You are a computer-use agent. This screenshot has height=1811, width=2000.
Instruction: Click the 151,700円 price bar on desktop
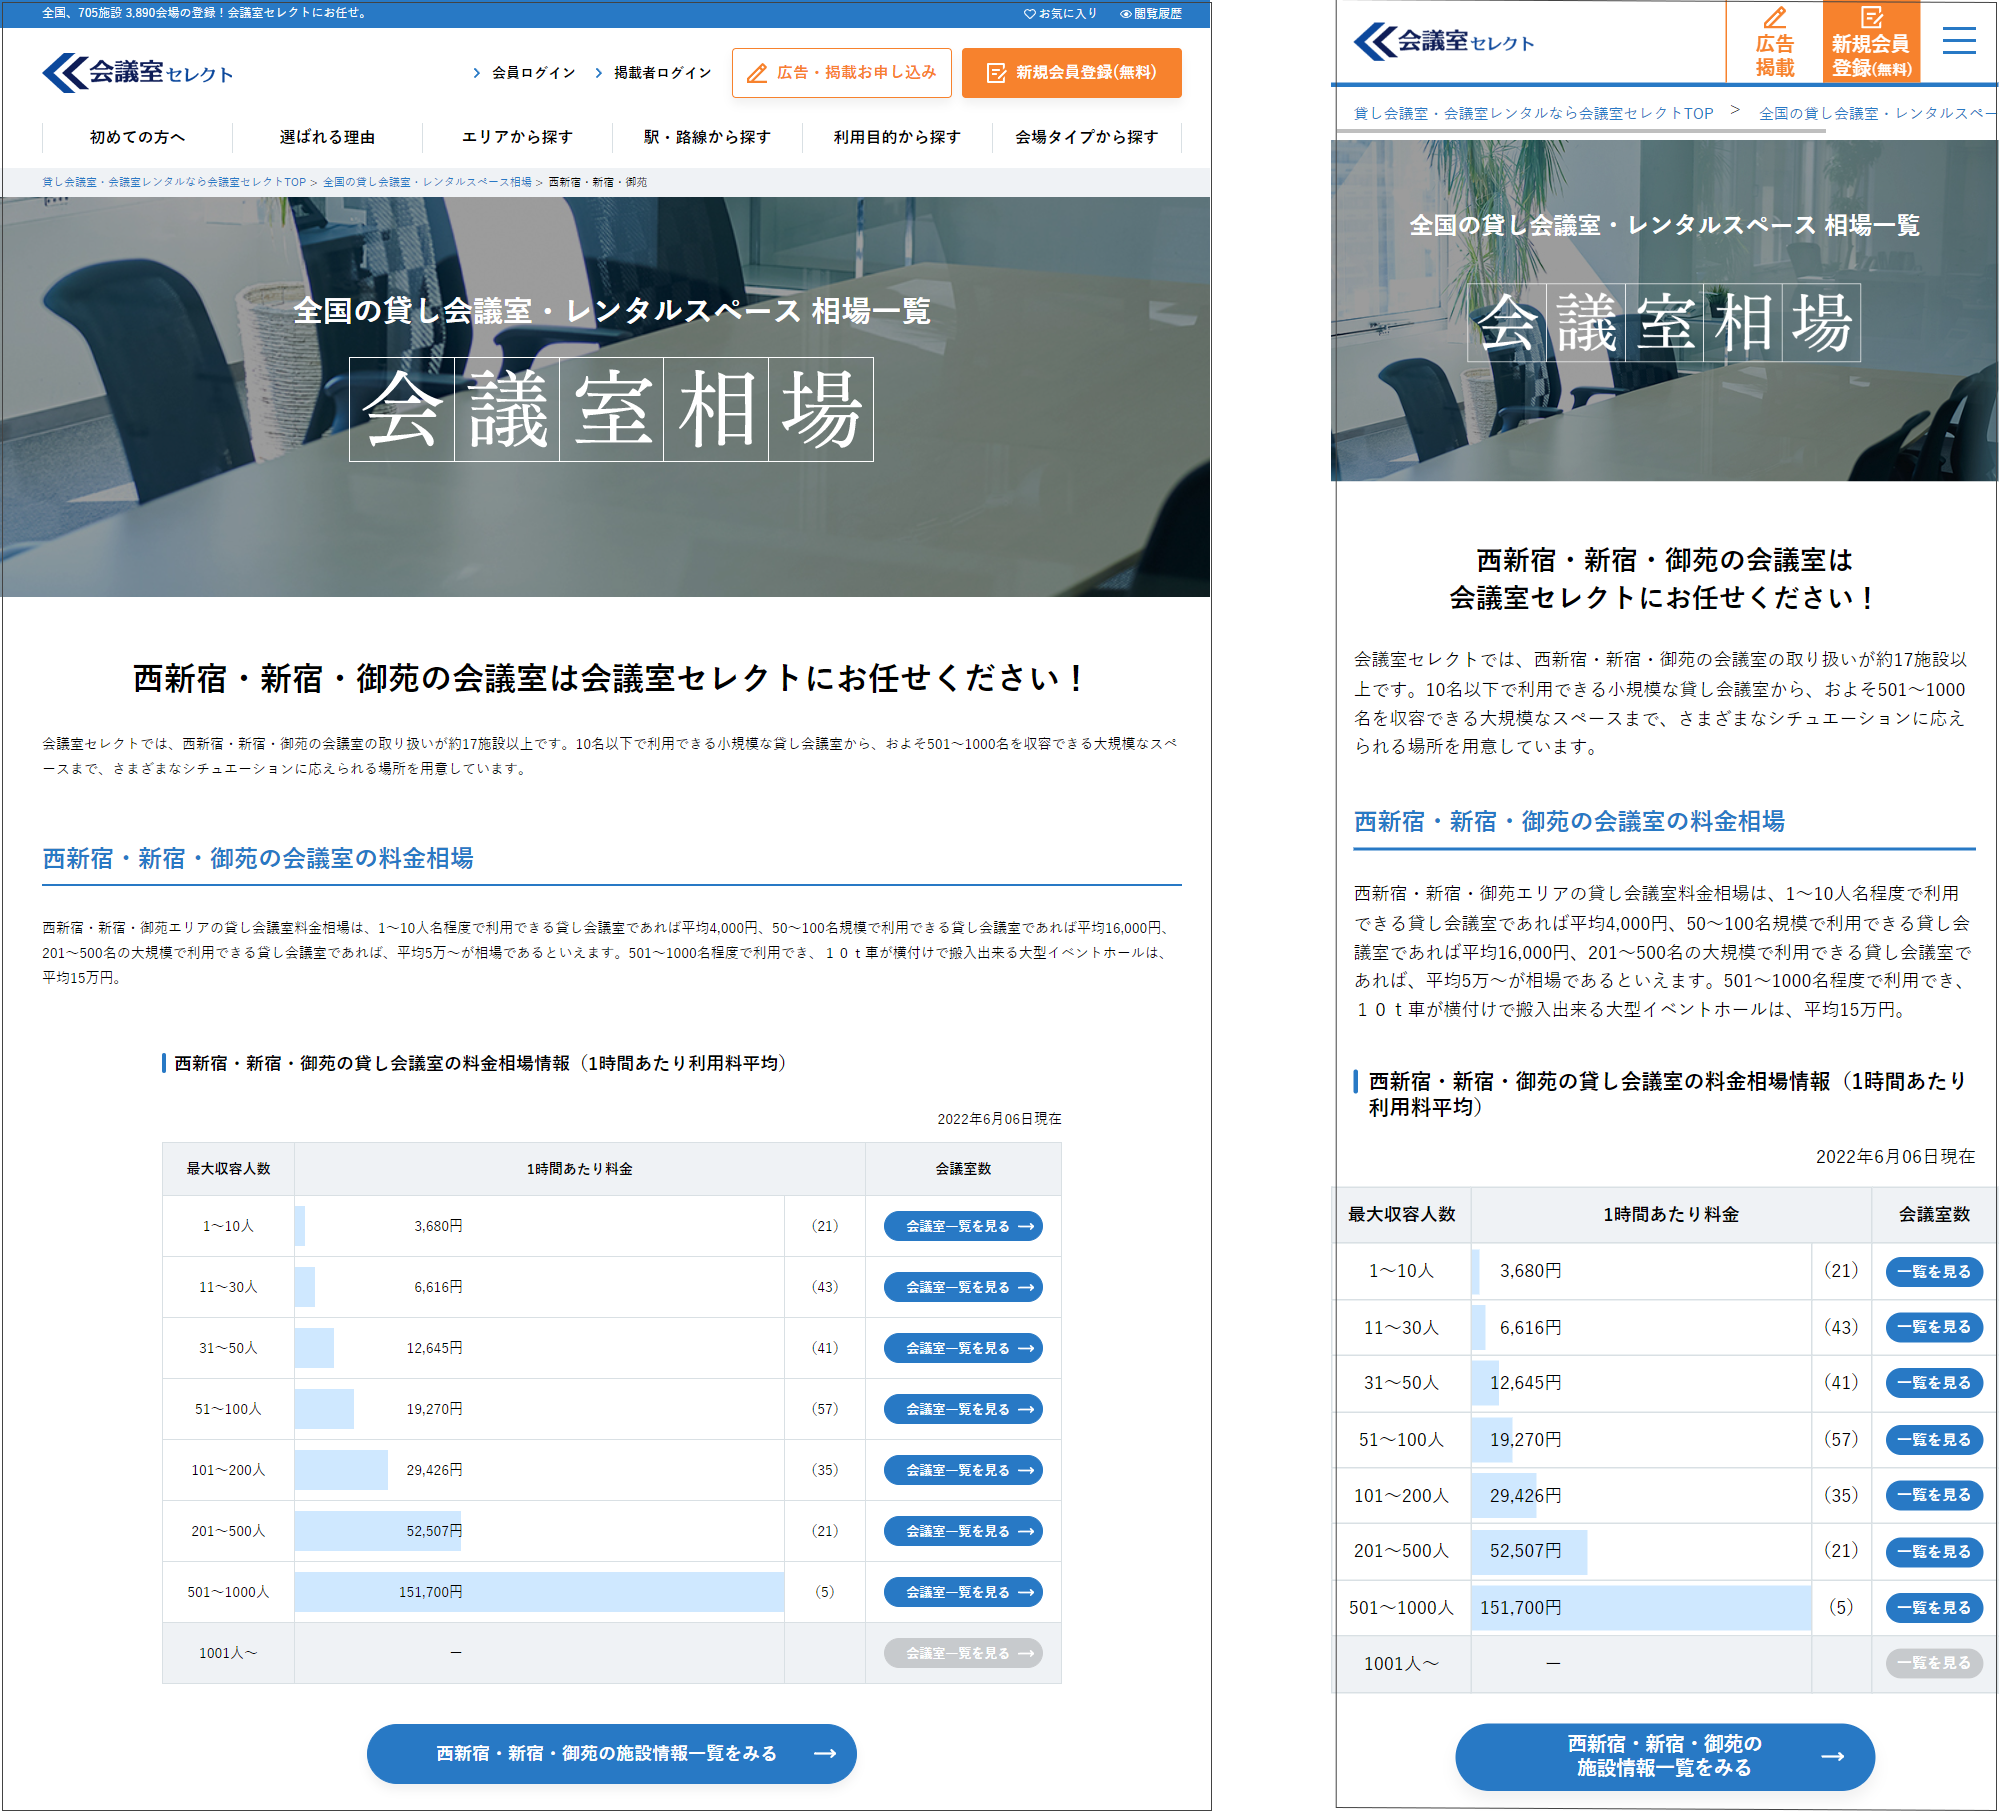(538, 1592)
